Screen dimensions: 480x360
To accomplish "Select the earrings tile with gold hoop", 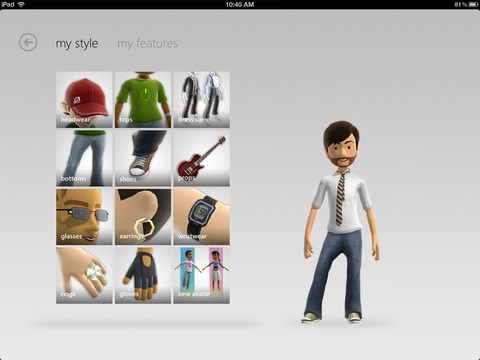I will click(x=143, y=217).
